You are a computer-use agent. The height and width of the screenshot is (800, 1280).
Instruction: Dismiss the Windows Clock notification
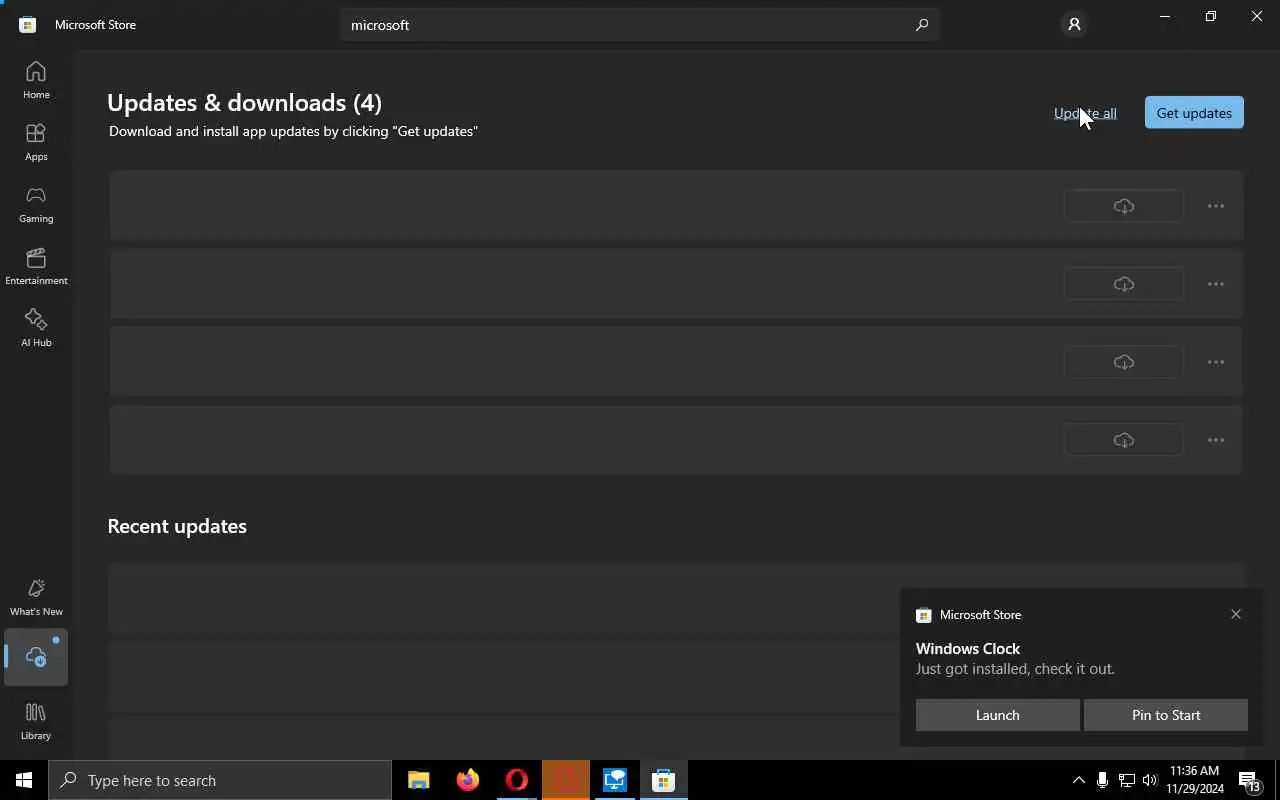click(1236, 614)
